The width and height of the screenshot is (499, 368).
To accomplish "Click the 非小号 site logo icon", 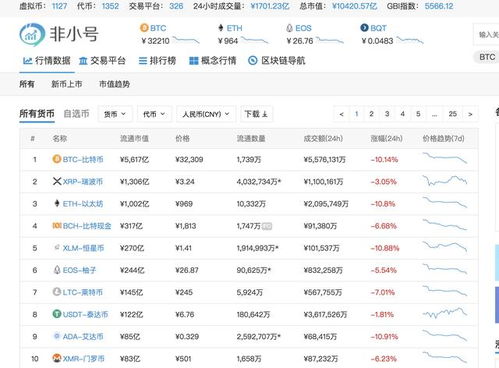I will [32, 35].
